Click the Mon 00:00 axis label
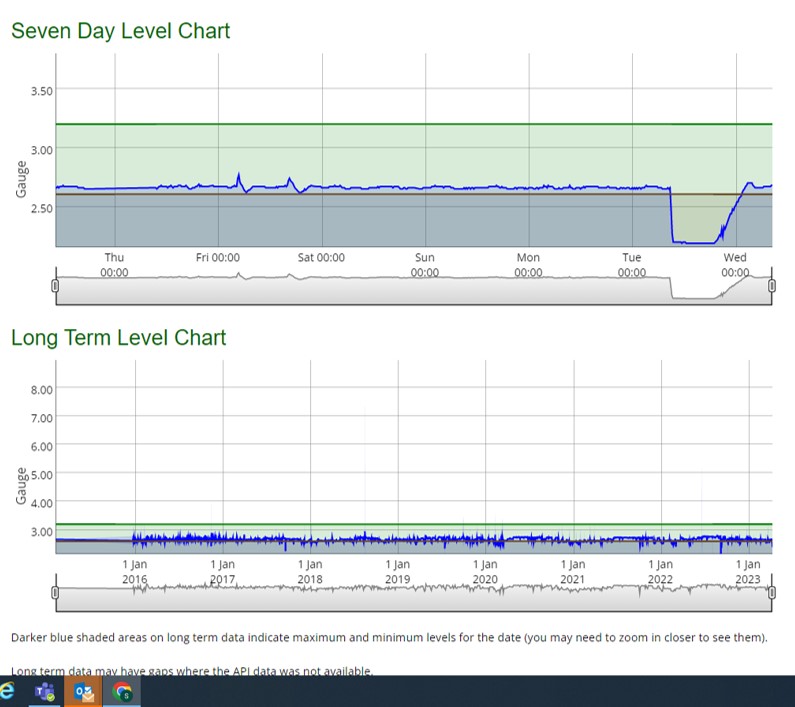 point(528,265)
